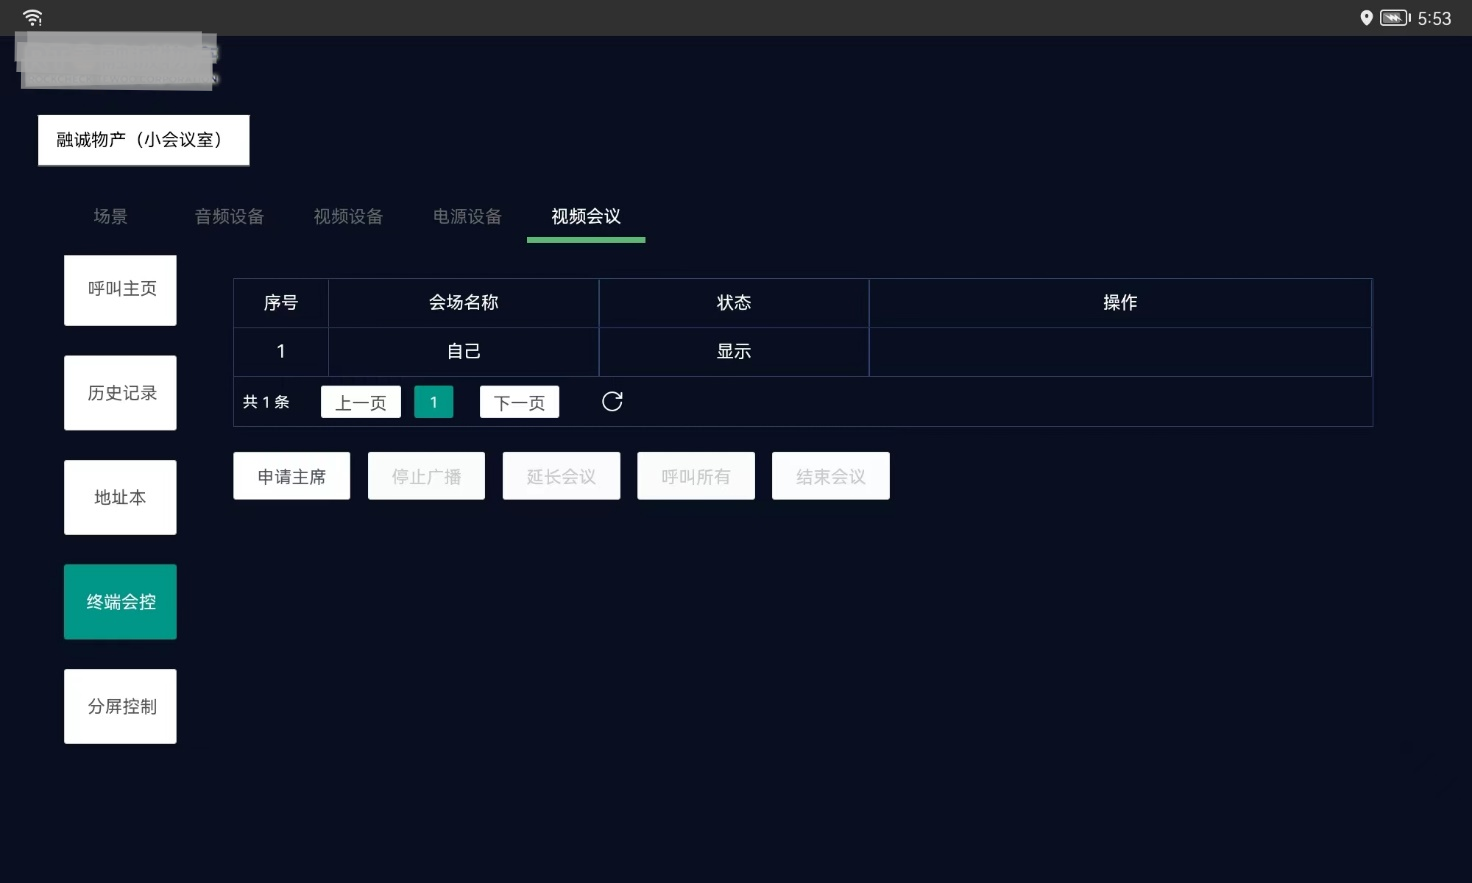Select the 电源设备 tab
Screen dimensions: 1472x883
point(467,217)
